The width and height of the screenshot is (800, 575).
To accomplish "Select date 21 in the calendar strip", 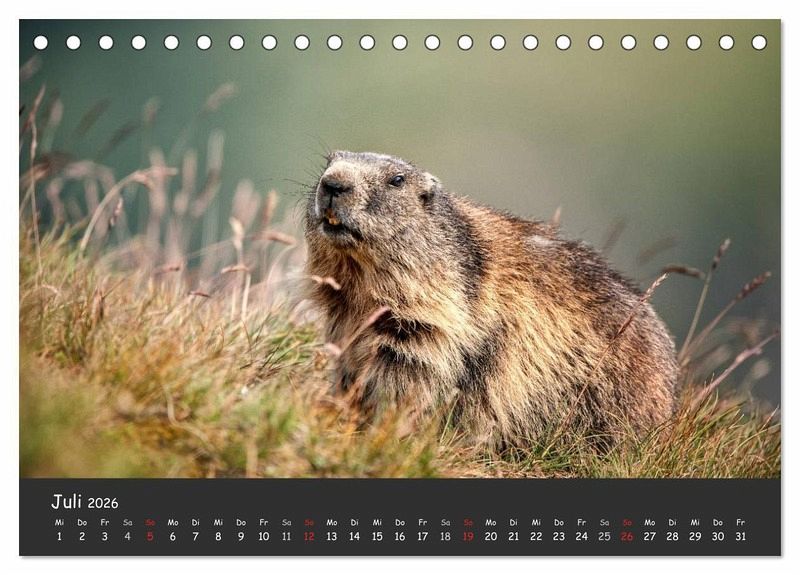I will (513, 536).
